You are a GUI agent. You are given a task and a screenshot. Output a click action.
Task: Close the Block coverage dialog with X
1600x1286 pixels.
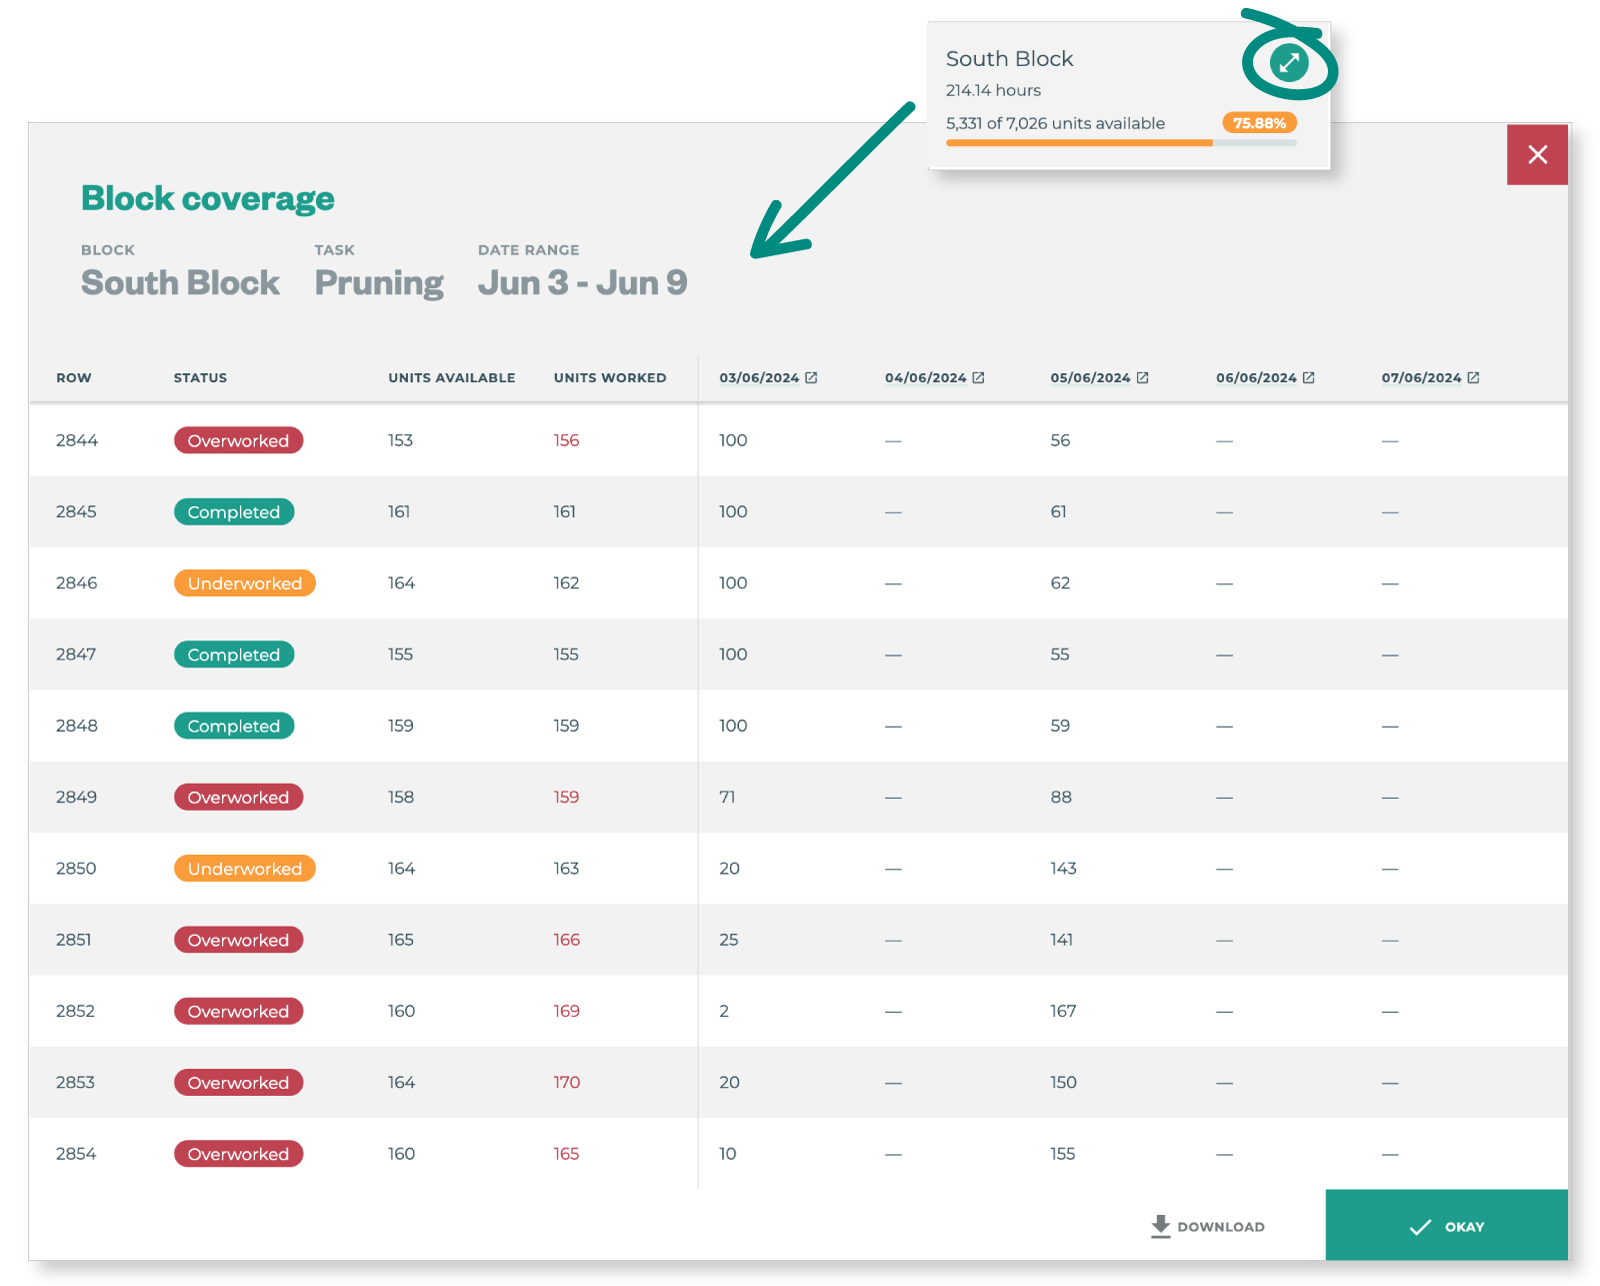click(1537, 155)
